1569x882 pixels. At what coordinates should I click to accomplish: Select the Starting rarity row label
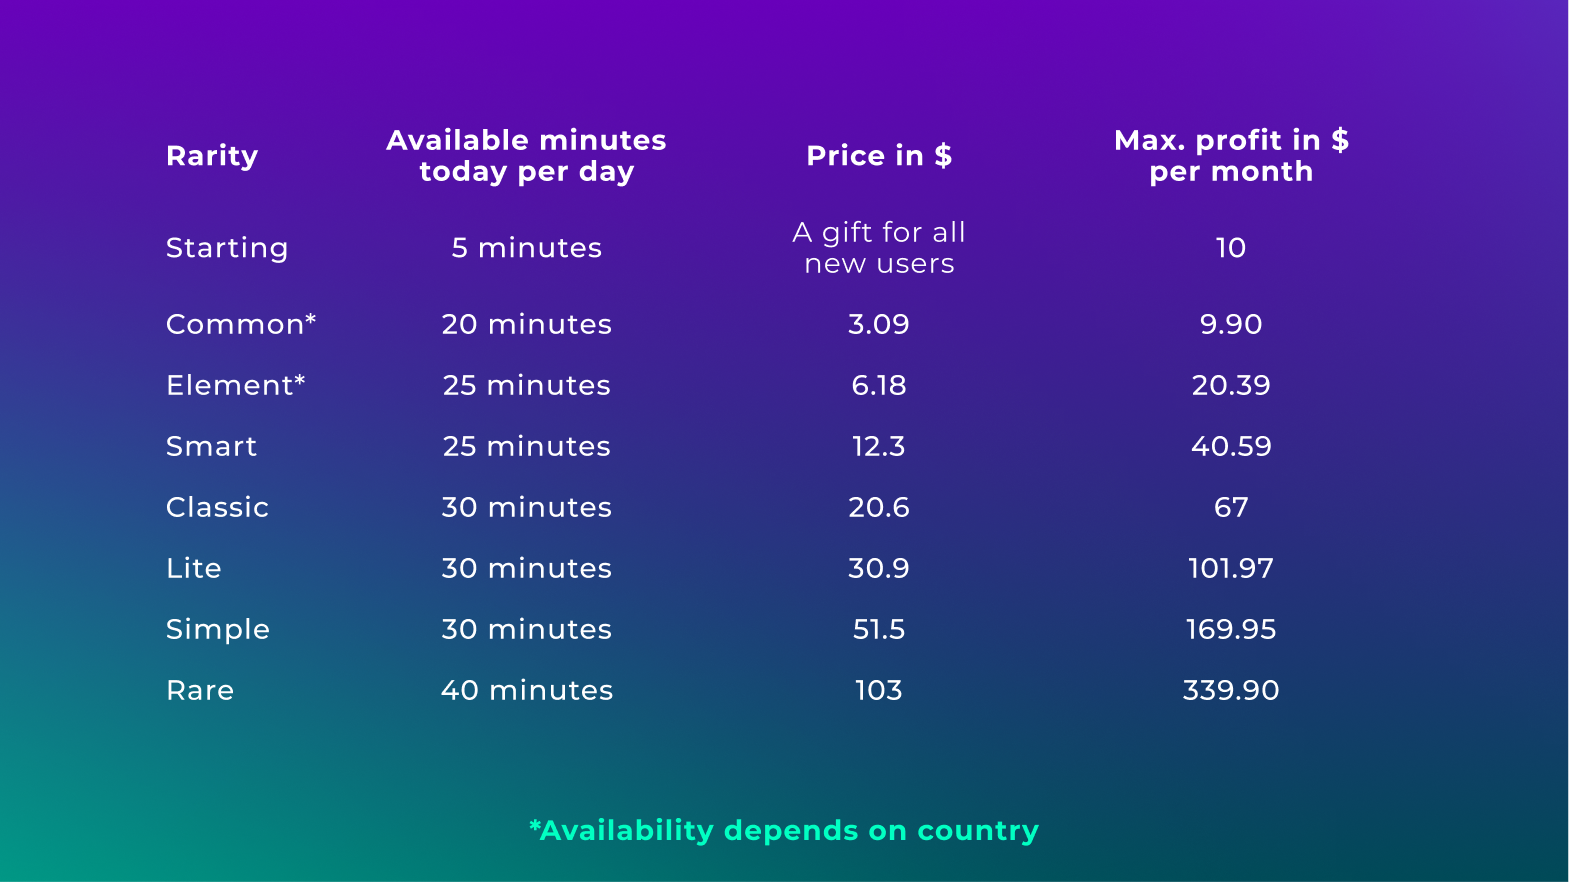point(227,248)
